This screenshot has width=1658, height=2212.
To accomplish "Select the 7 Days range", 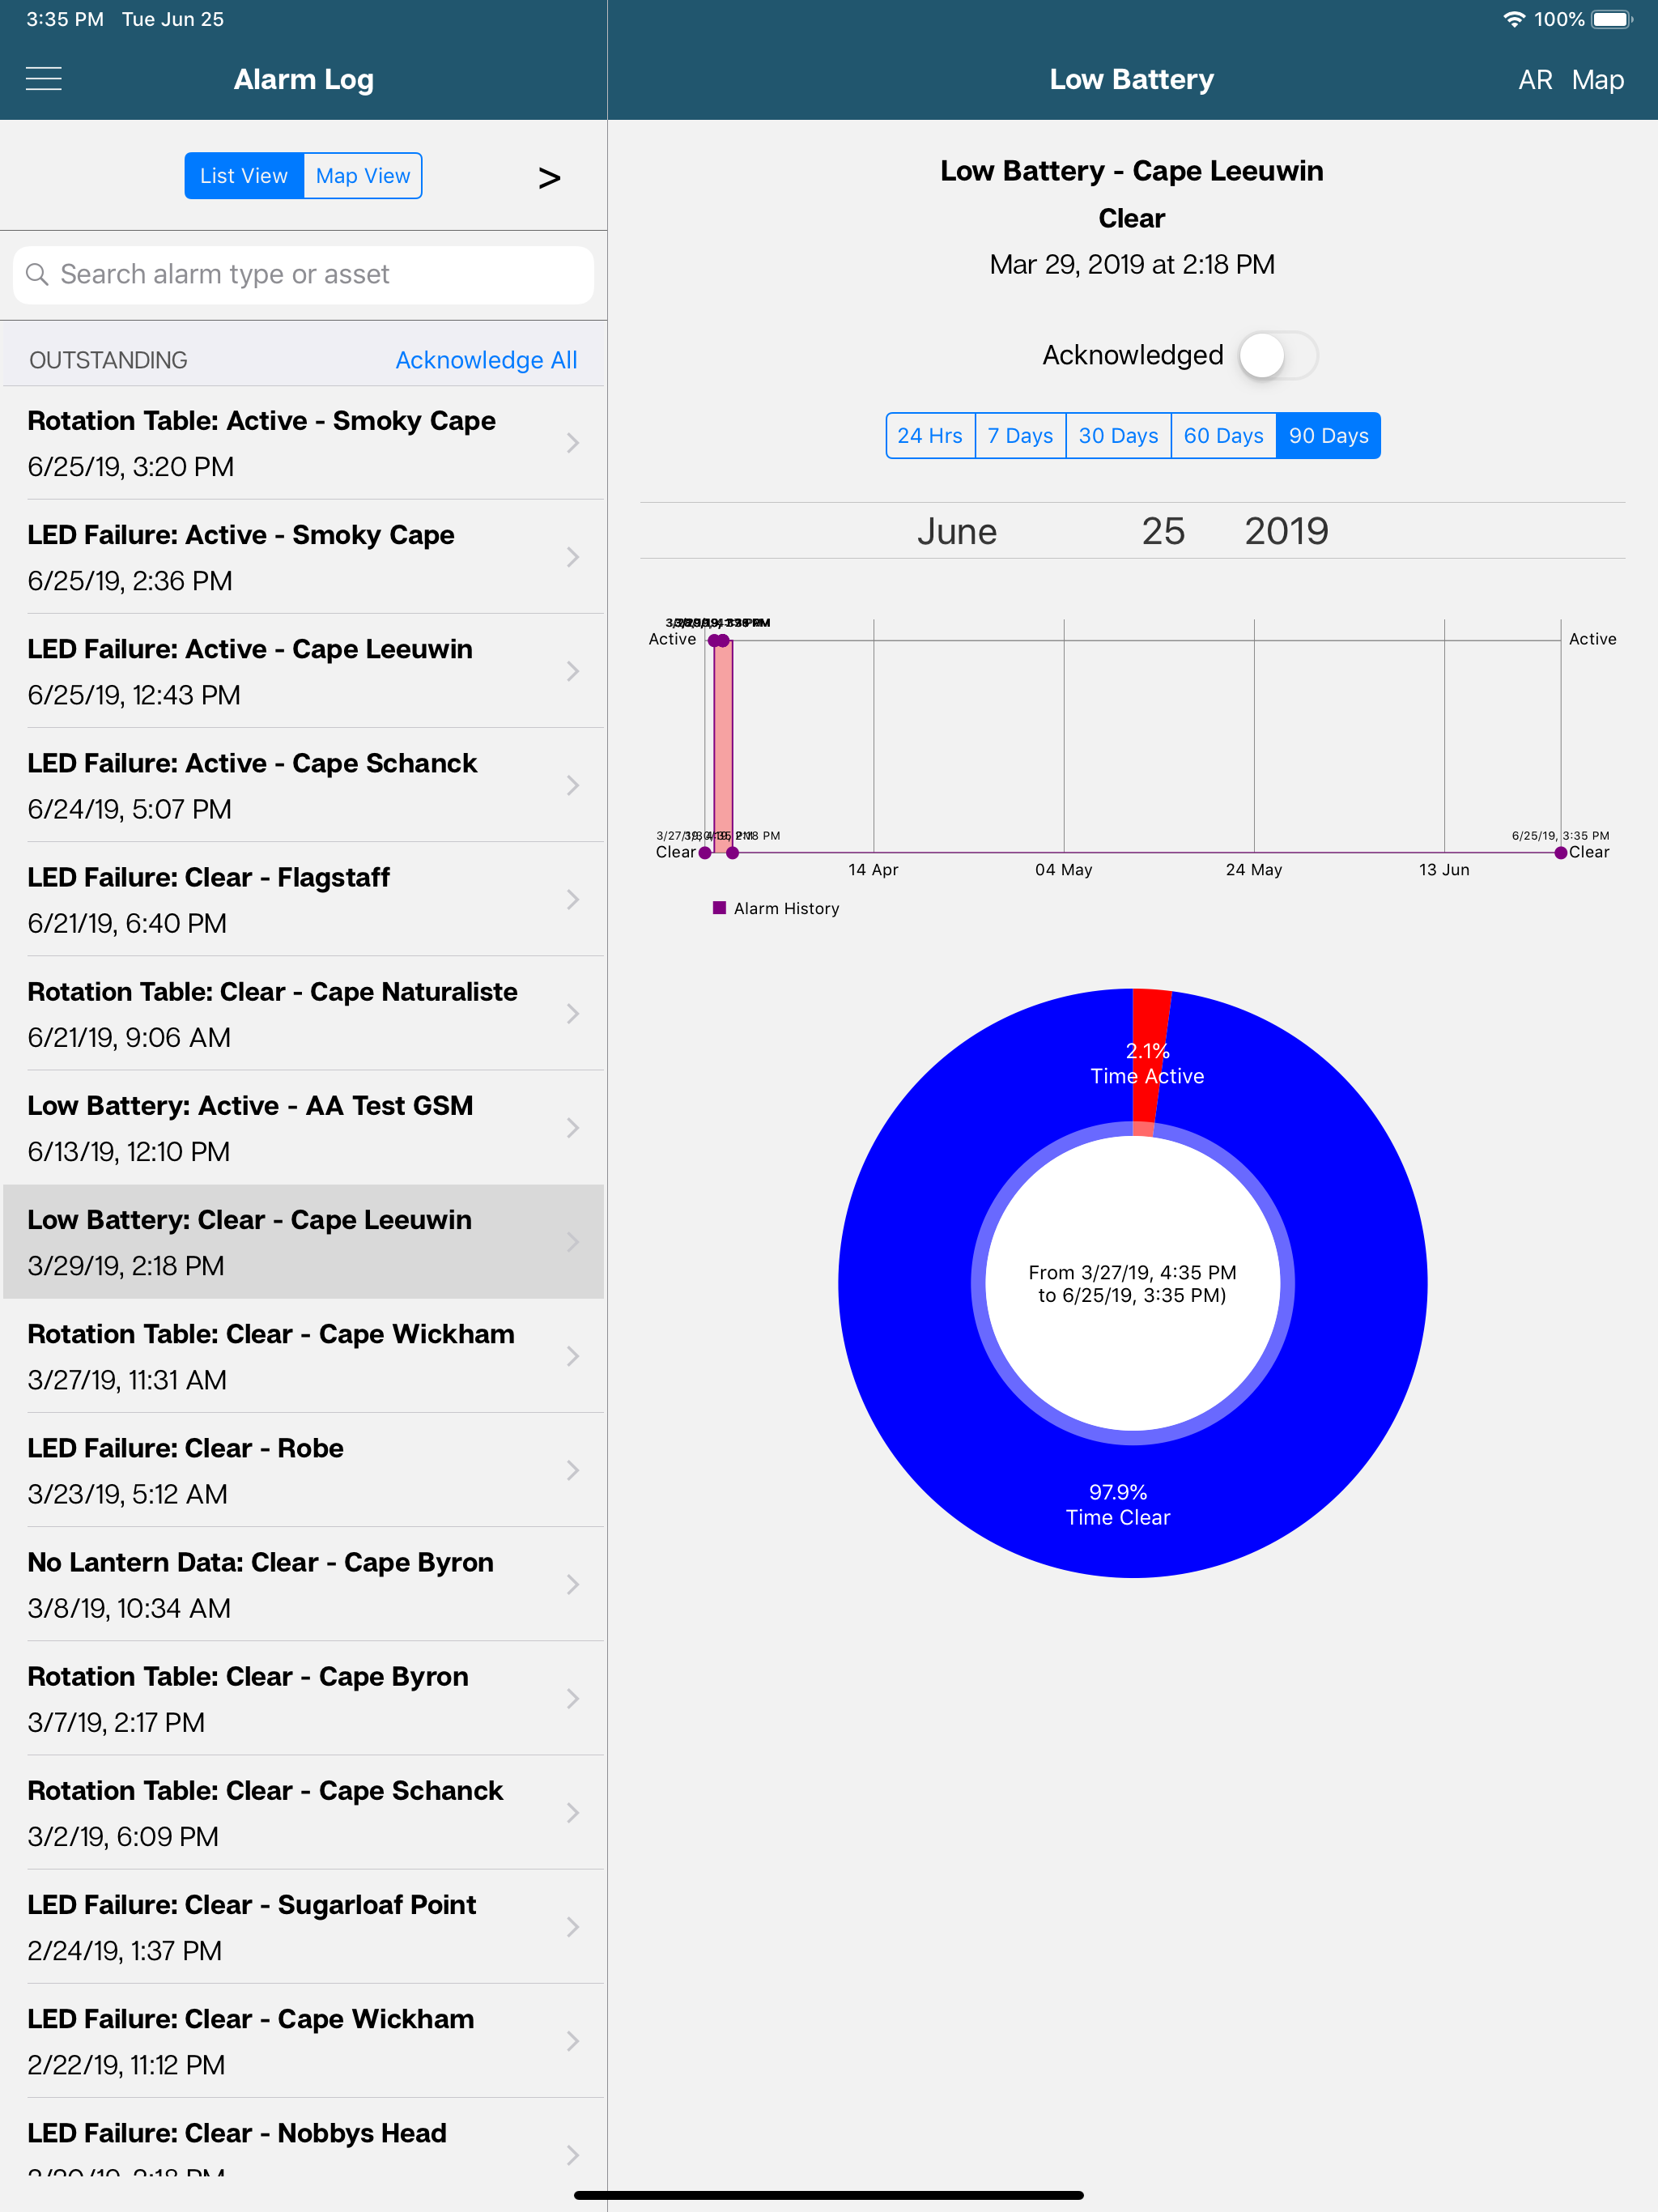I will (1020, 436).
